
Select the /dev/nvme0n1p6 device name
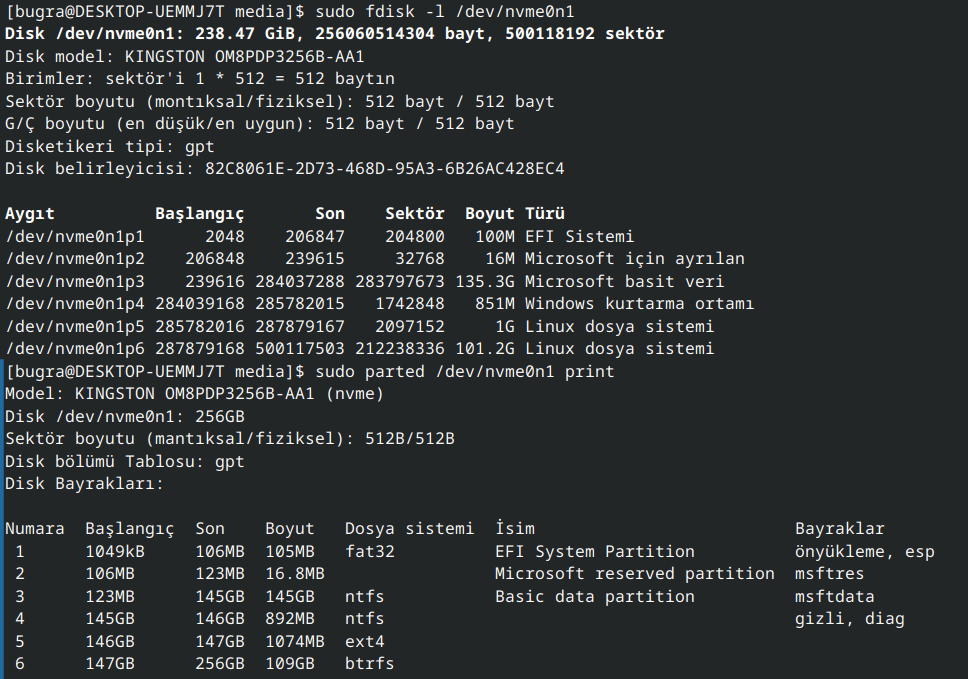[x=75, y=349]
